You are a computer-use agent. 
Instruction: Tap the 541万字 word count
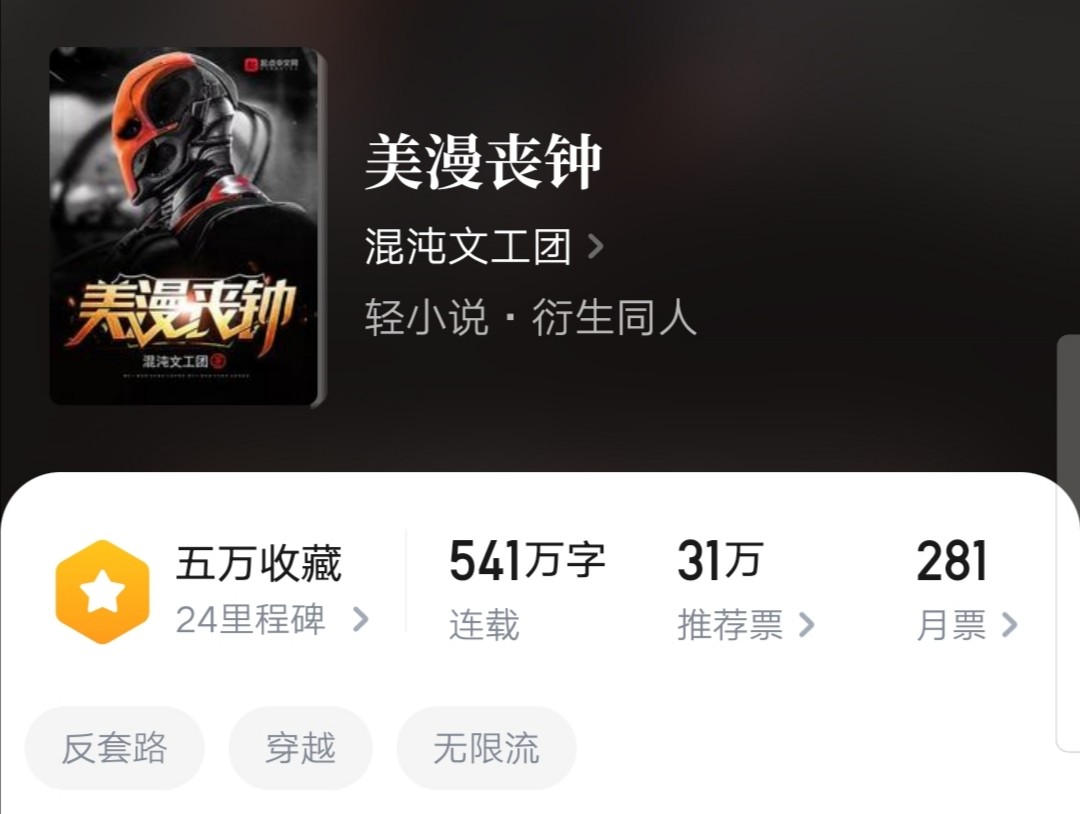click(528, 561)
